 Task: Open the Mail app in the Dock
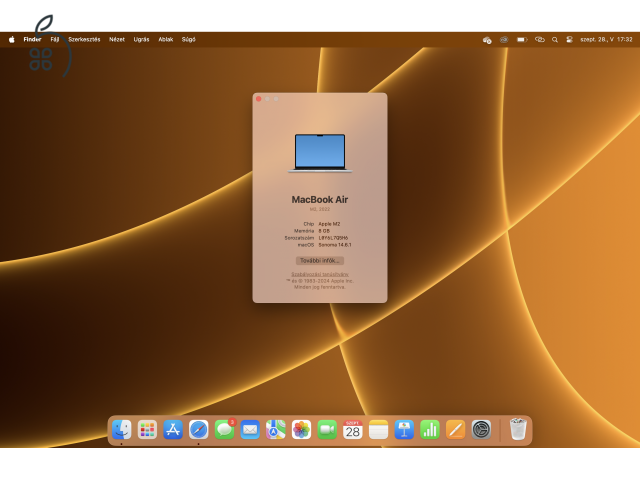pos(250,430)
